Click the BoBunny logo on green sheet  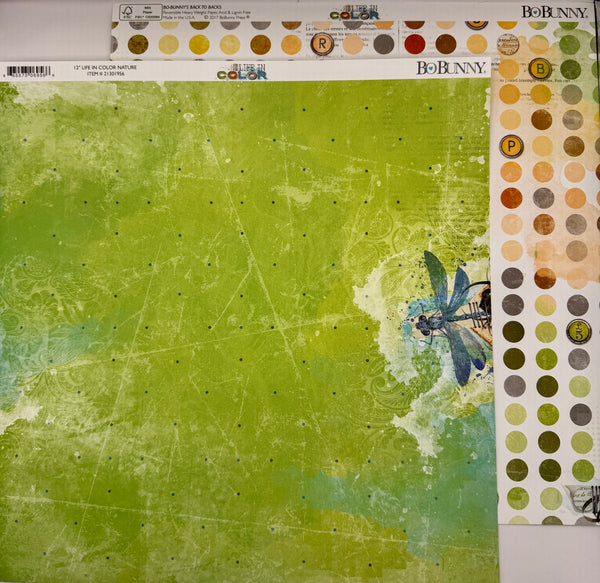tap(451, 68)
